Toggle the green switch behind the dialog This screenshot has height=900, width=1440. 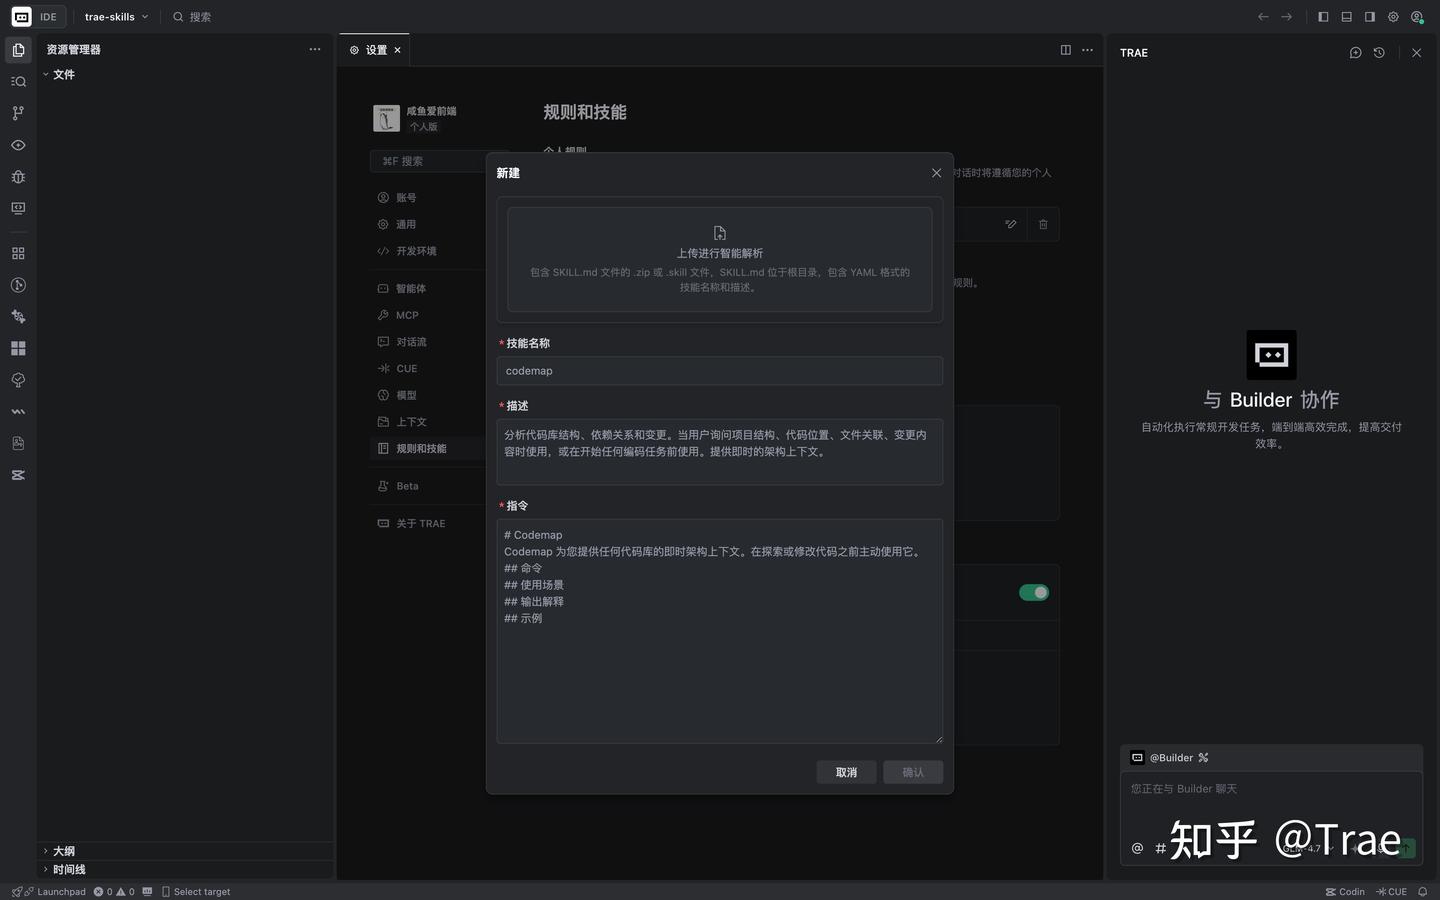click(x=1034, y=593)
